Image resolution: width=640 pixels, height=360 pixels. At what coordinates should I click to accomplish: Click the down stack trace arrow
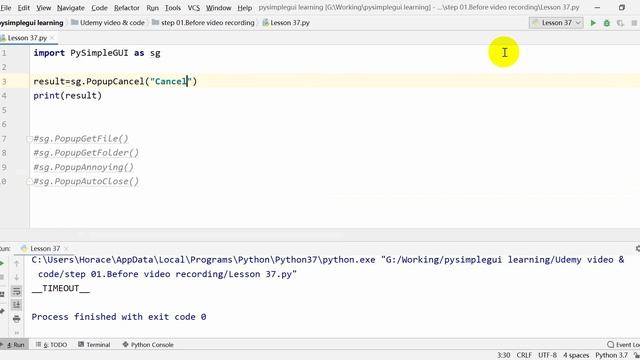click(16, 278)
